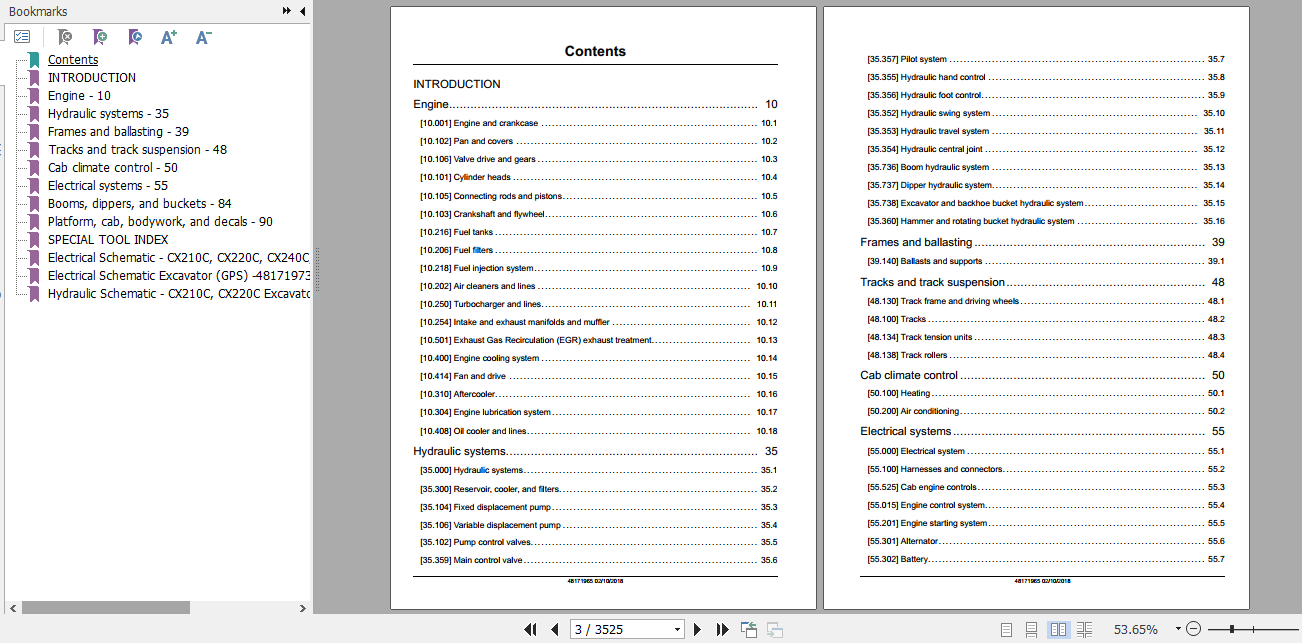
Task: Expand the Bookmarks panel with double arrow
Action: tap(287, 11)
